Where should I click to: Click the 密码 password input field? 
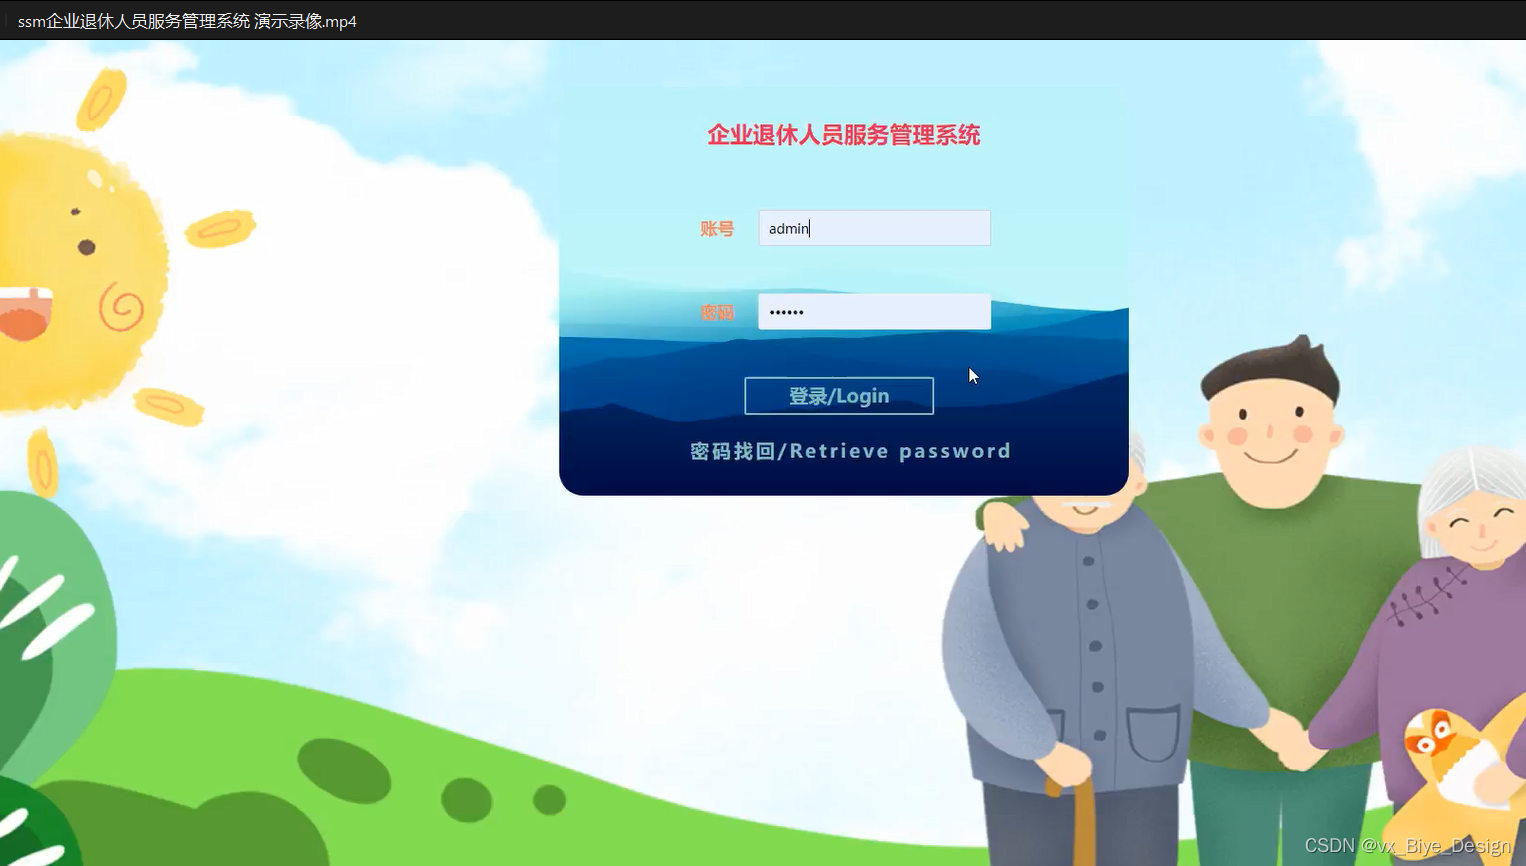[874, 312]
